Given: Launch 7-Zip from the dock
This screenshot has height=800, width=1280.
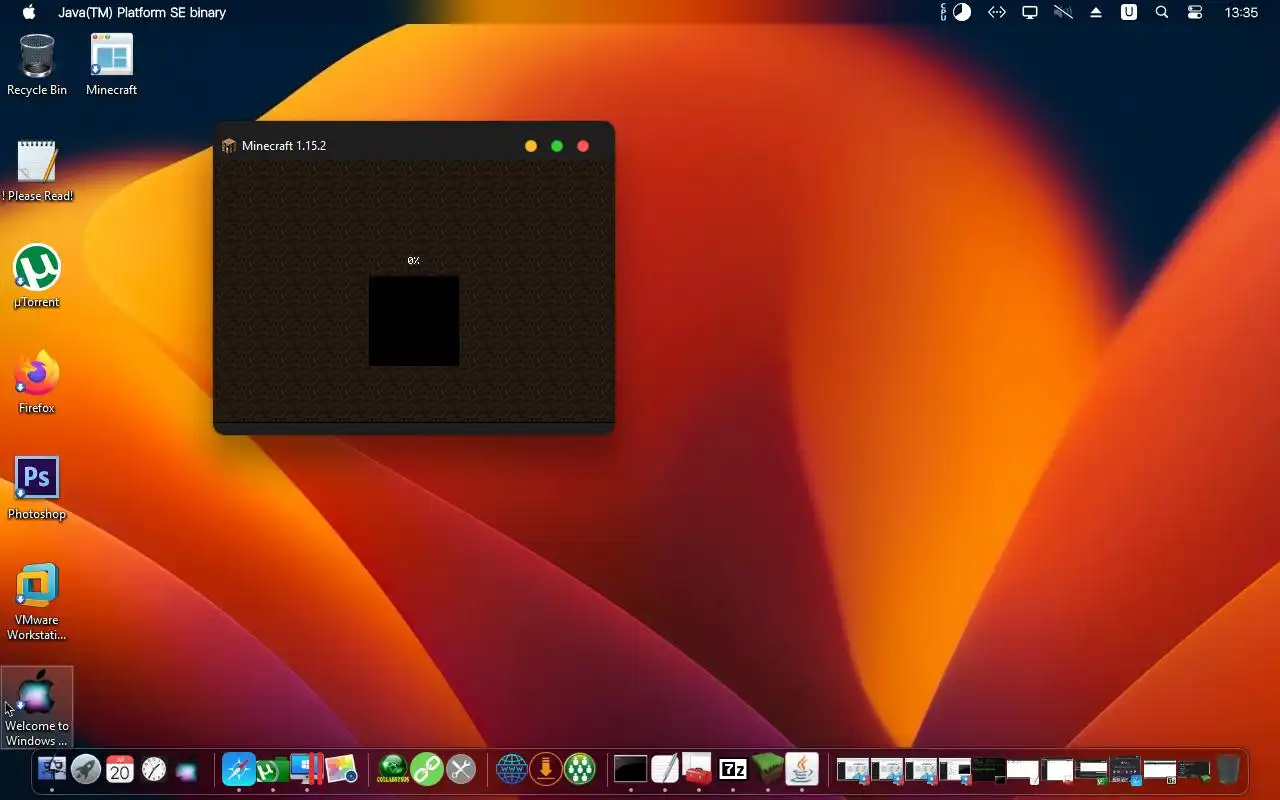Looking at the screenshot, I should 733,769.
